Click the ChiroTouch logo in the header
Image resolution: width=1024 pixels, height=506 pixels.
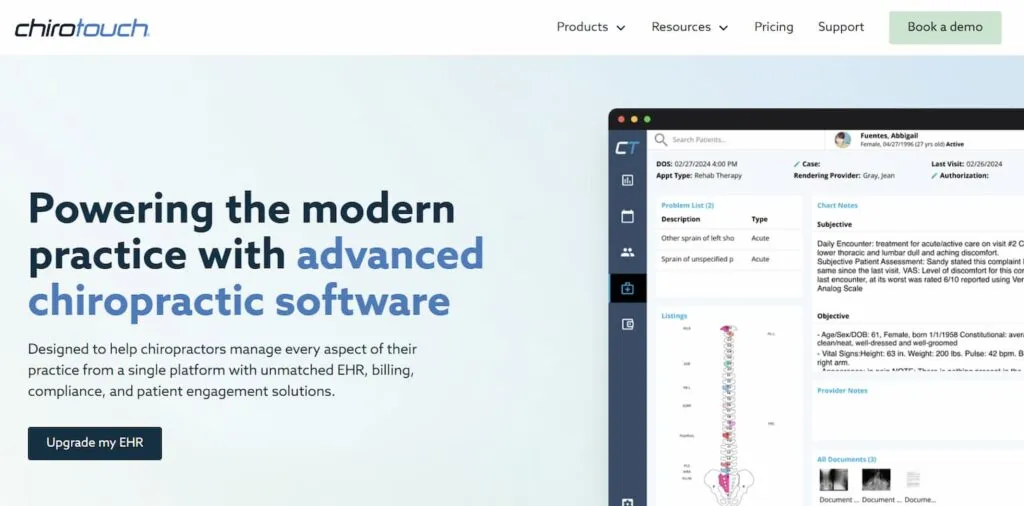82,27
